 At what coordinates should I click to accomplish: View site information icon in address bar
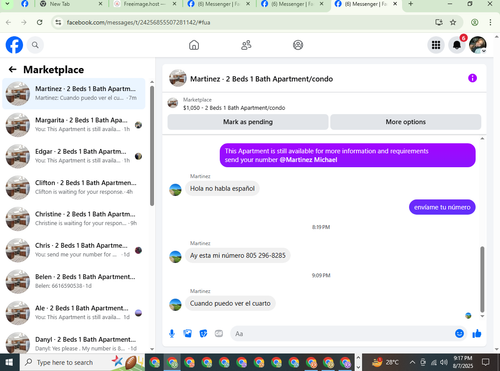tap(58, 22)
